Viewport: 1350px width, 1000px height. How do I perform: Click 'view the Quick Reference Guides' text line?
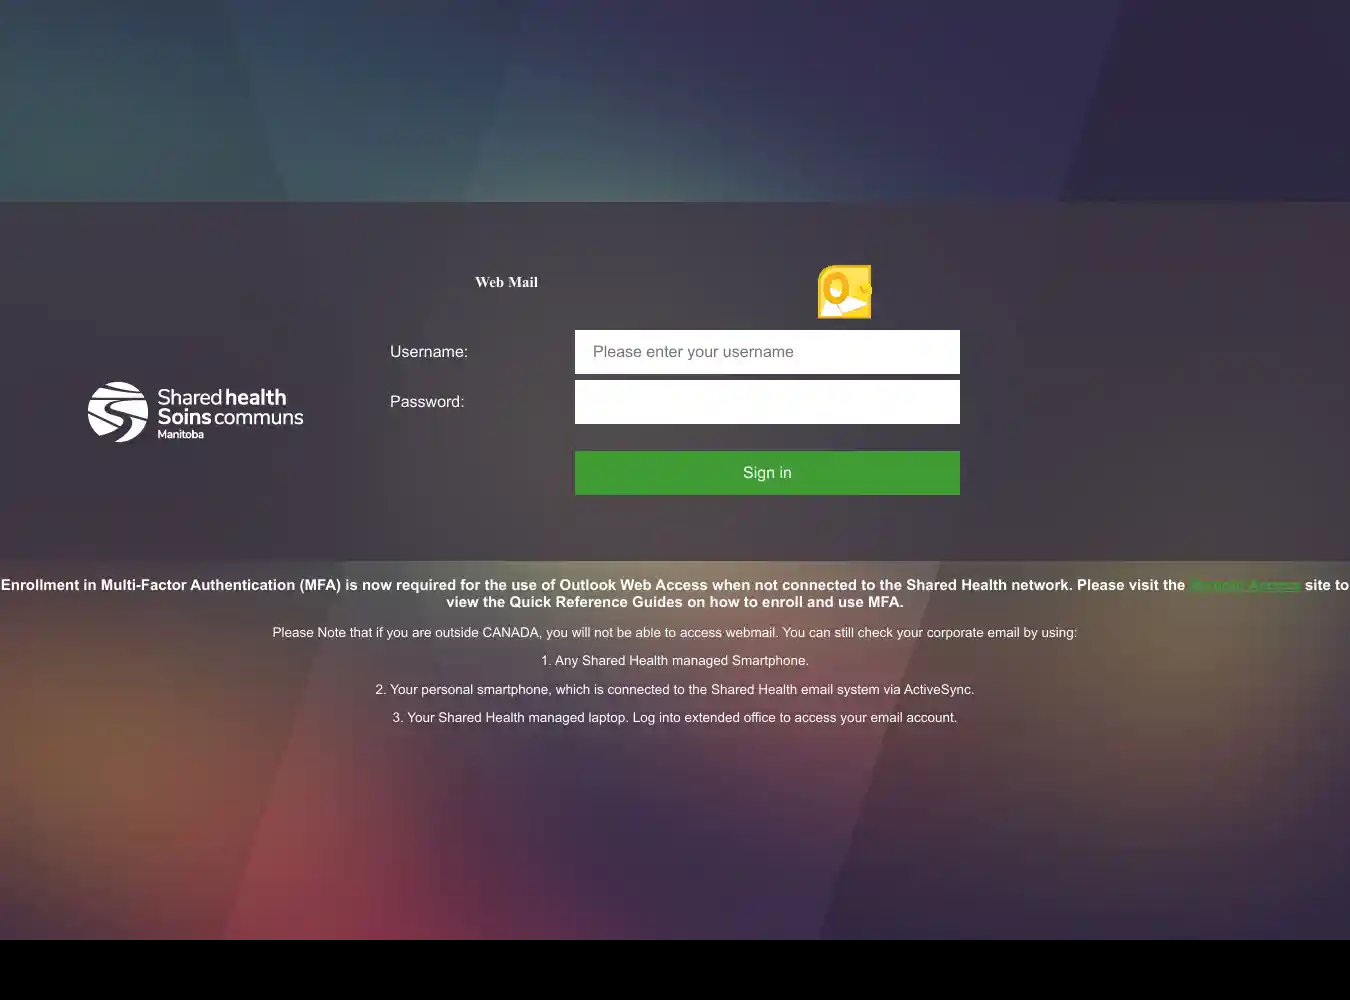tap(675, 602)
